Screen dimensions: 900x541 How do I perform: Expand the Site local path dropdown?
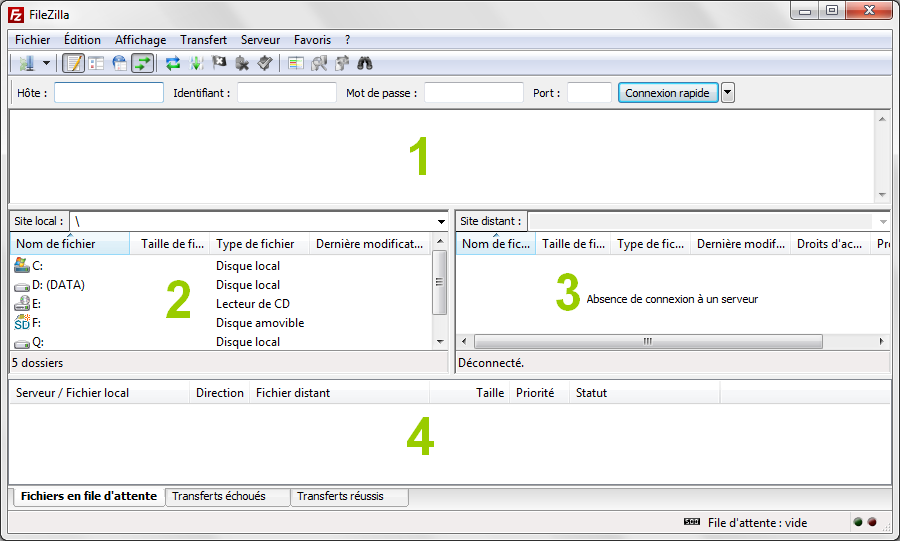pos(441,221)
